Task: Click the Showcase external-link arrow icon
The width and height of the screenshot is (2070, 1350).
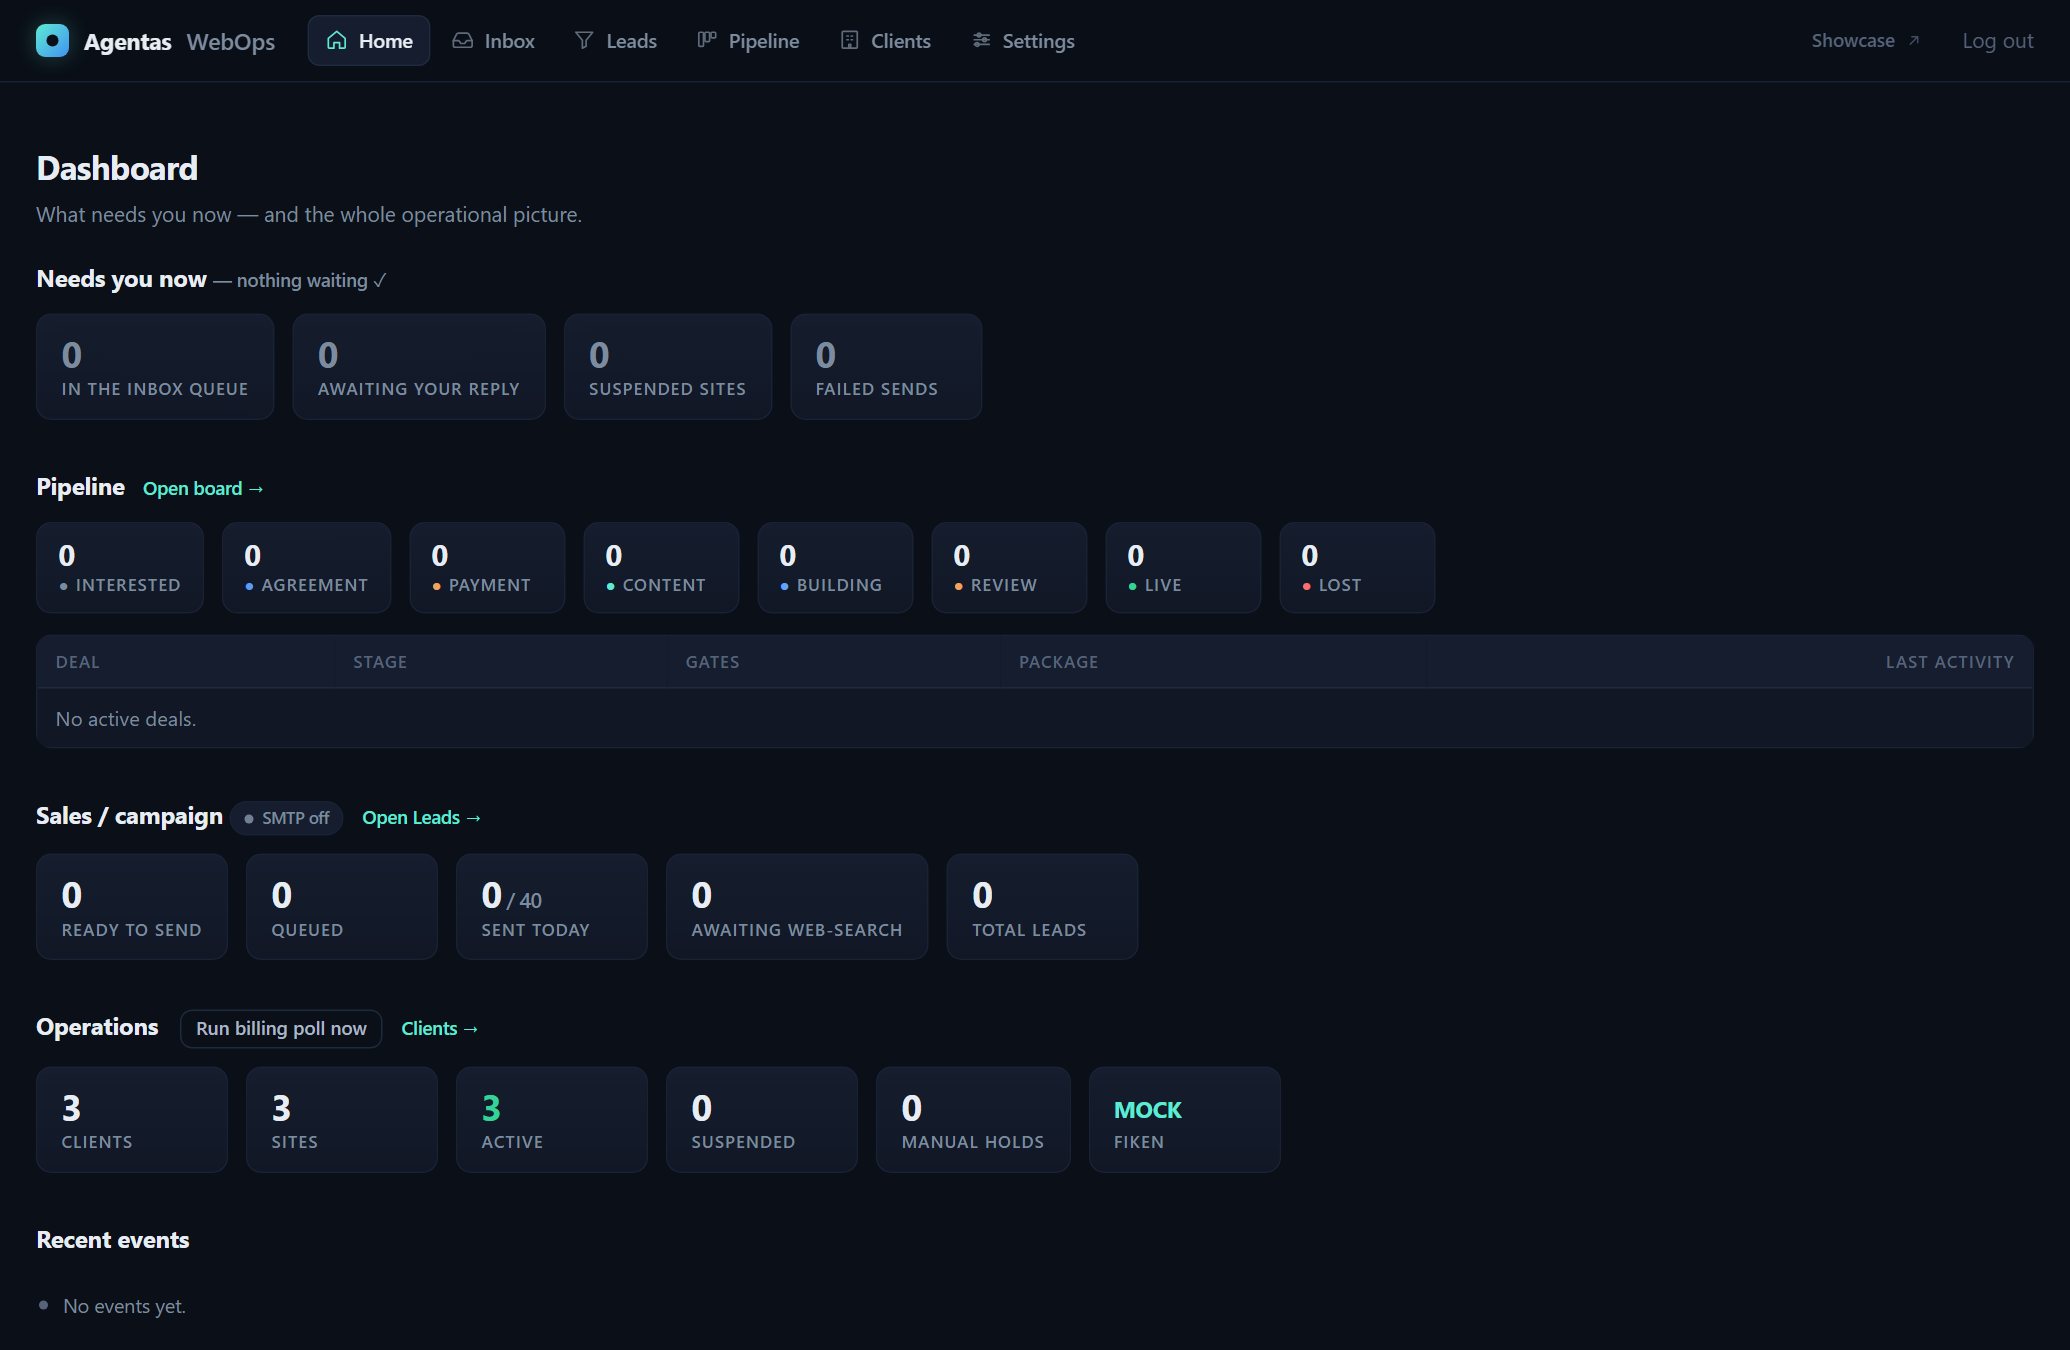Action: click(1913, 41)
